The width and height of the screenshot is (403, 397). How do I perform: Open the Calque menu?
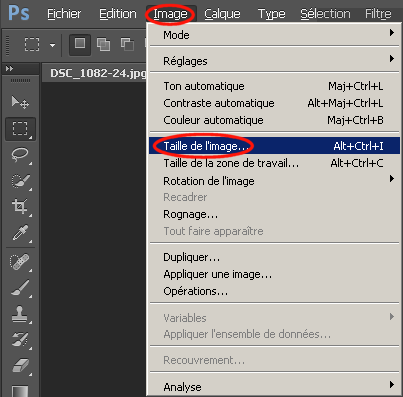coord(222,14)
